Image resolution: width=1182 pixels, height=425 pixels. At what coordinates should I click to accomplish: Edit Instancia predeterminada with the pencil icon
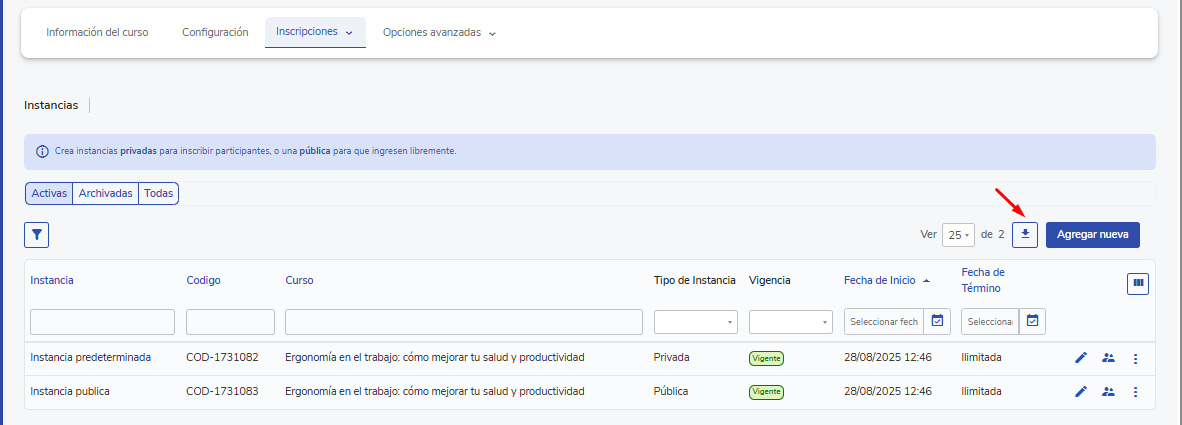[x=1081, y=358]
